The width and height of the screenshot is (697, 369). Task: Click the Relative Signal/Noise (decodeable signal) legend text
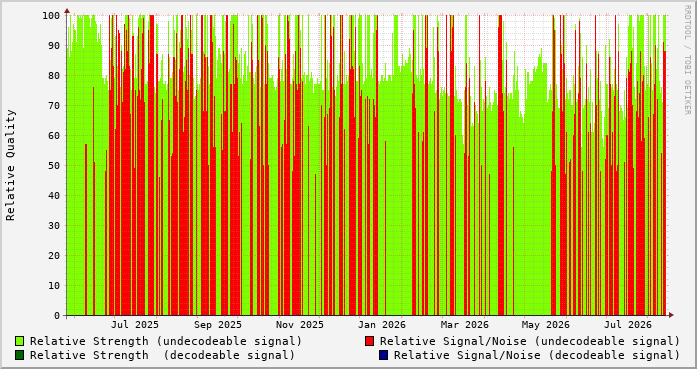click(537, 355)
